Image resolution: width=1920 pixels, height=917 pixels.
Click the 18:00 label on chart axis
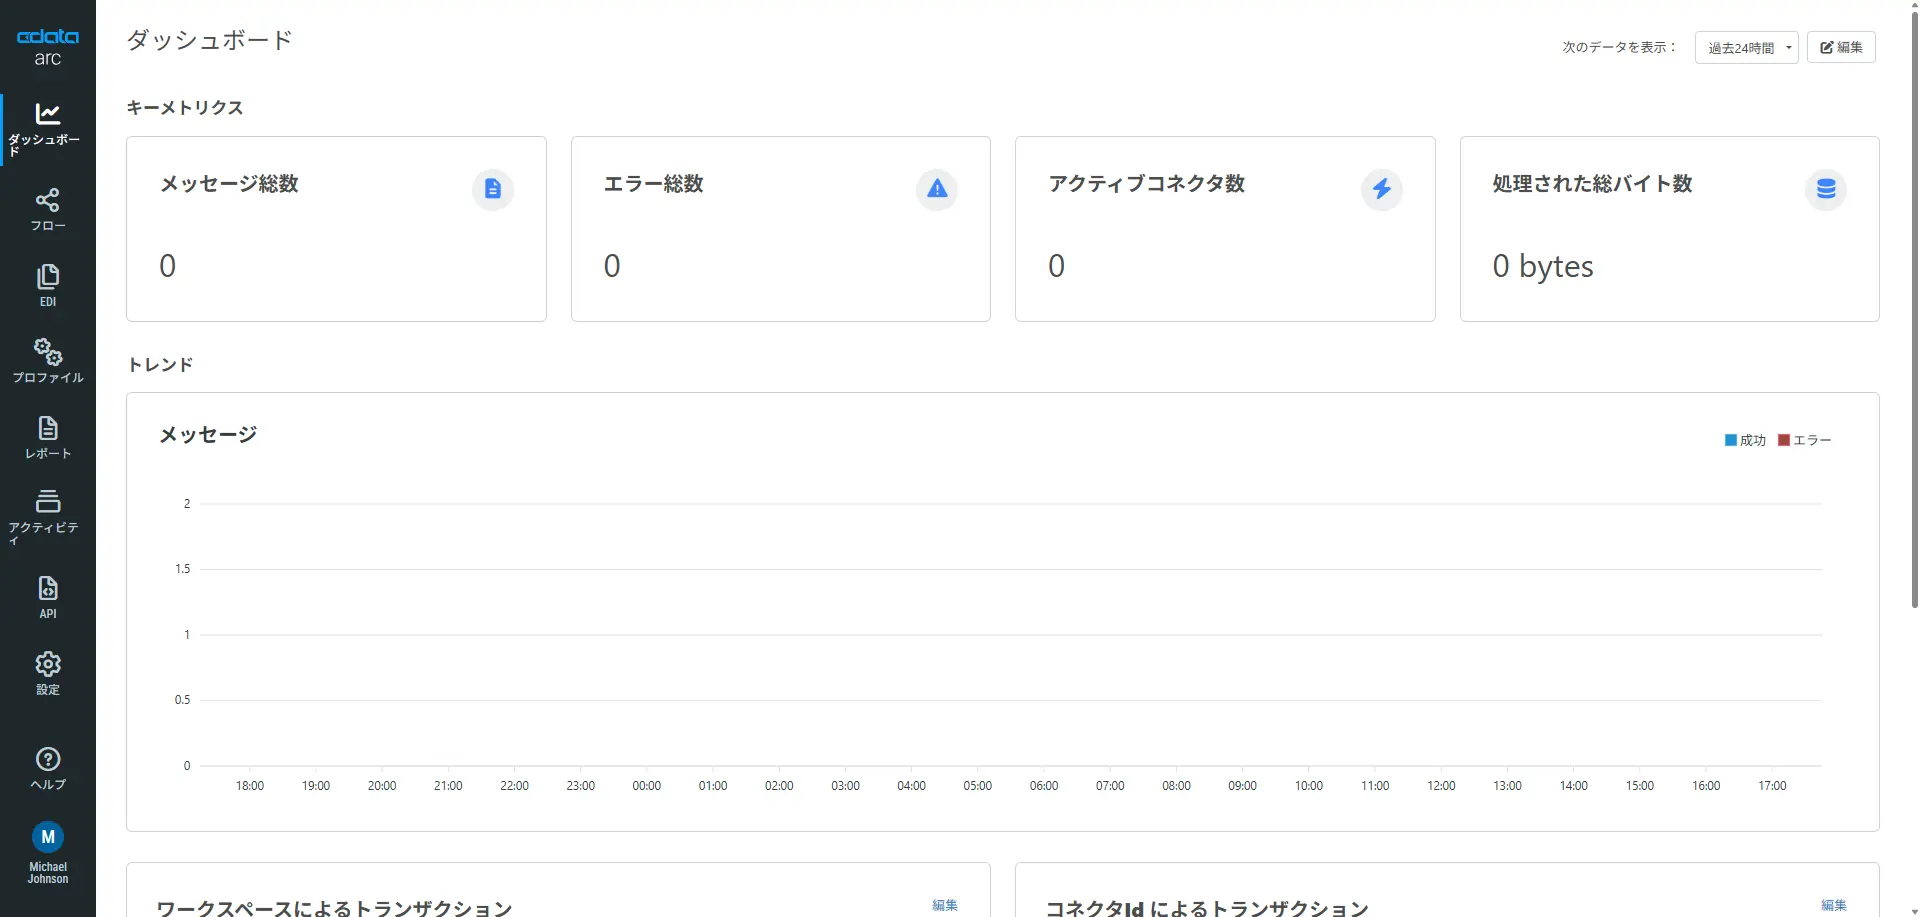point(250,786)
